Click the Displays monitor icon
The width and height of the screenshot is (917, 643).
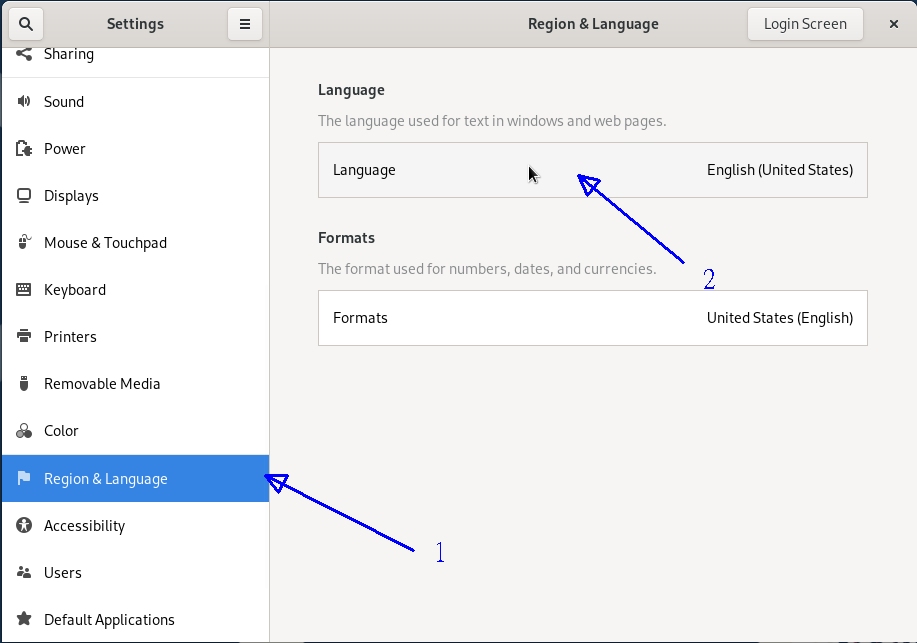click(x=24, y=196)
